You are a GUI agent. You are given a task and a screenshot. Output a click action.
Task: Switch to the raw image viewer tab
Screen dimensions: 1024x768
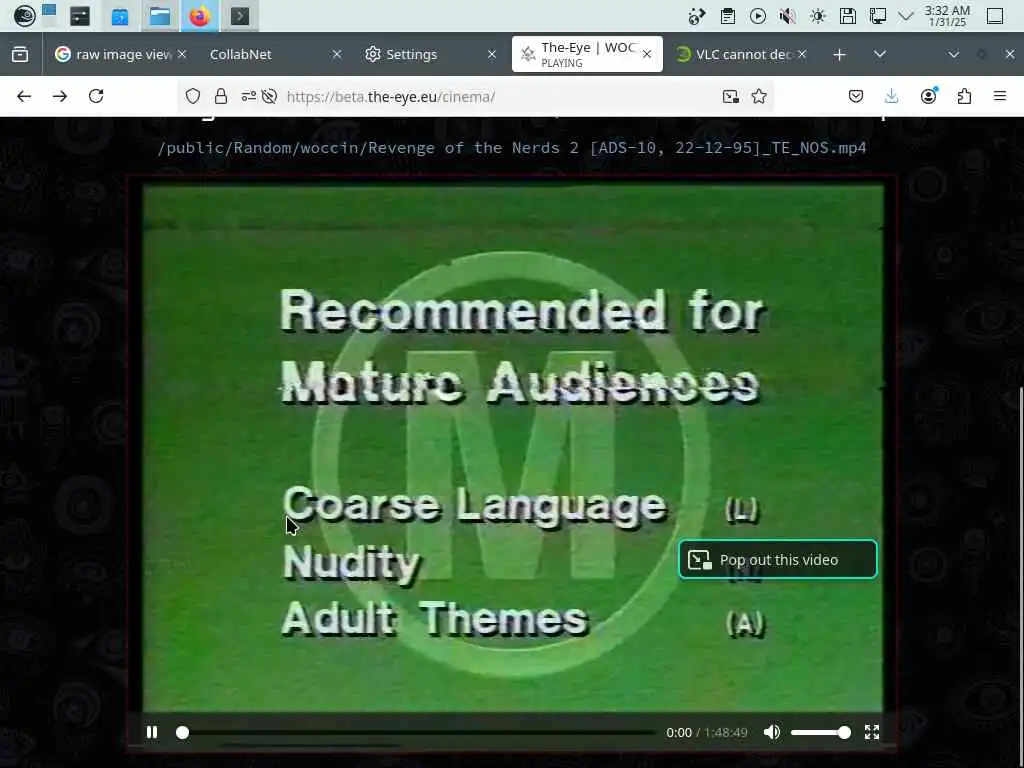(x=121, y=54)
